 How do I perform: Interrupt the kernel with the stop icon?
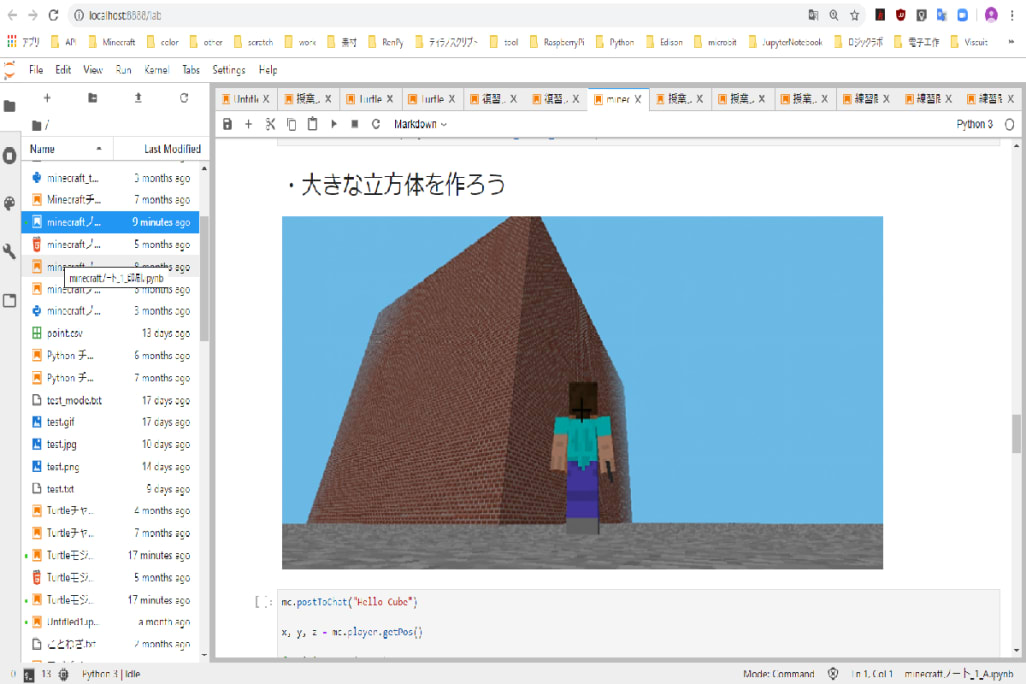click(354, 124)
